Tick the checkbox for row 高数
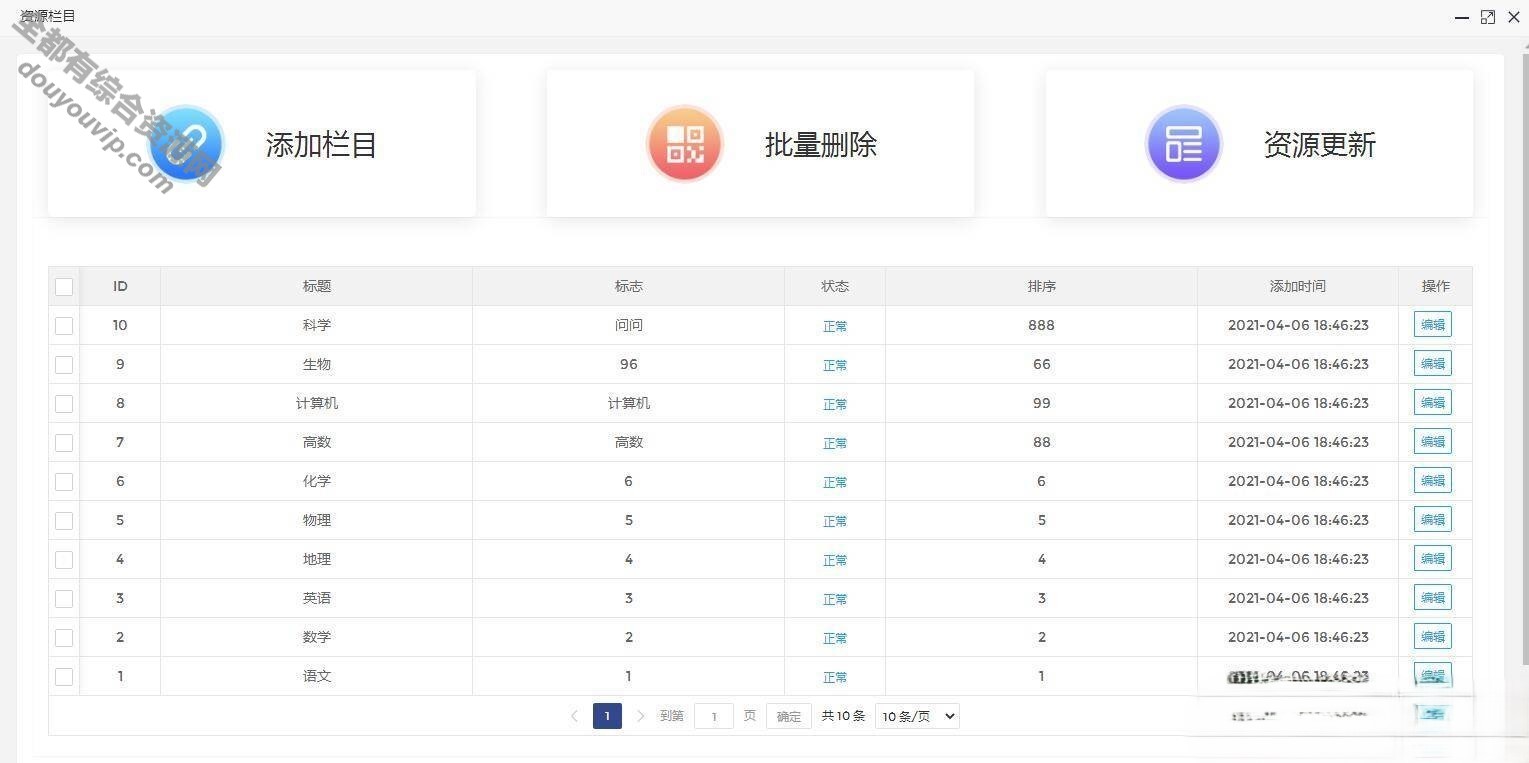Image resolution: width=1529 pixels, height=763 pixels. pos(64,443)
